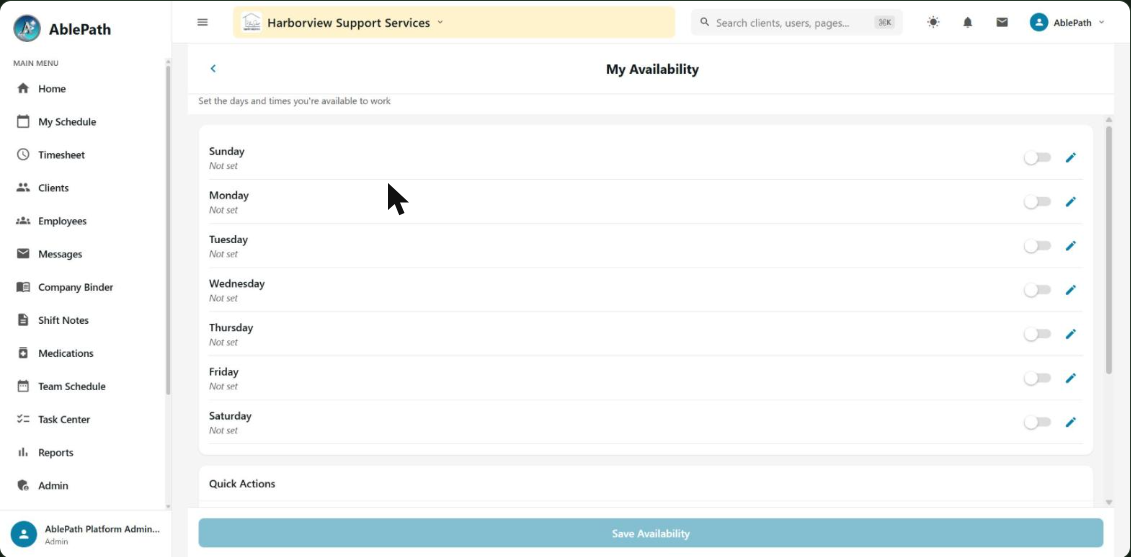Edit Thursday availability with pencil icon

[1070, 333]
